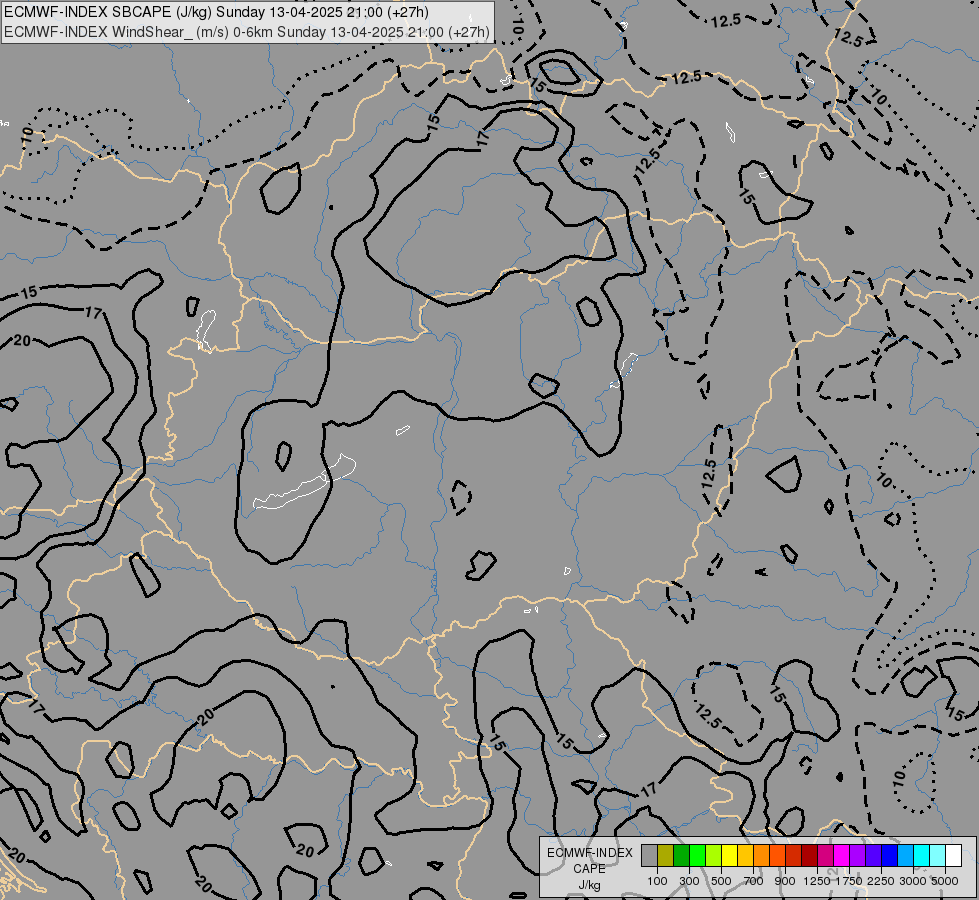Select the dark green legend swatch
Viewport: 979px width, 900px height.
coord(682,855)
